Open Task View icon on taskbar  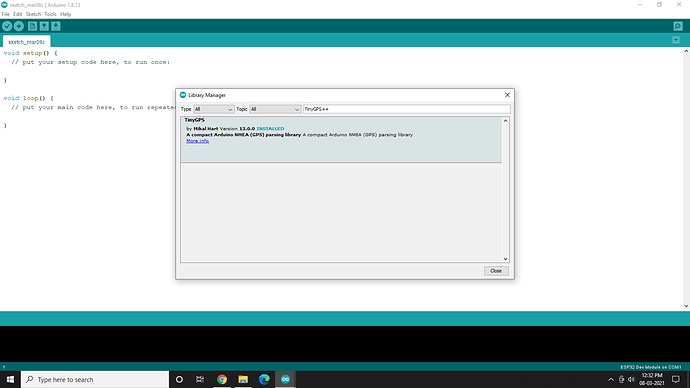(200, 379)
